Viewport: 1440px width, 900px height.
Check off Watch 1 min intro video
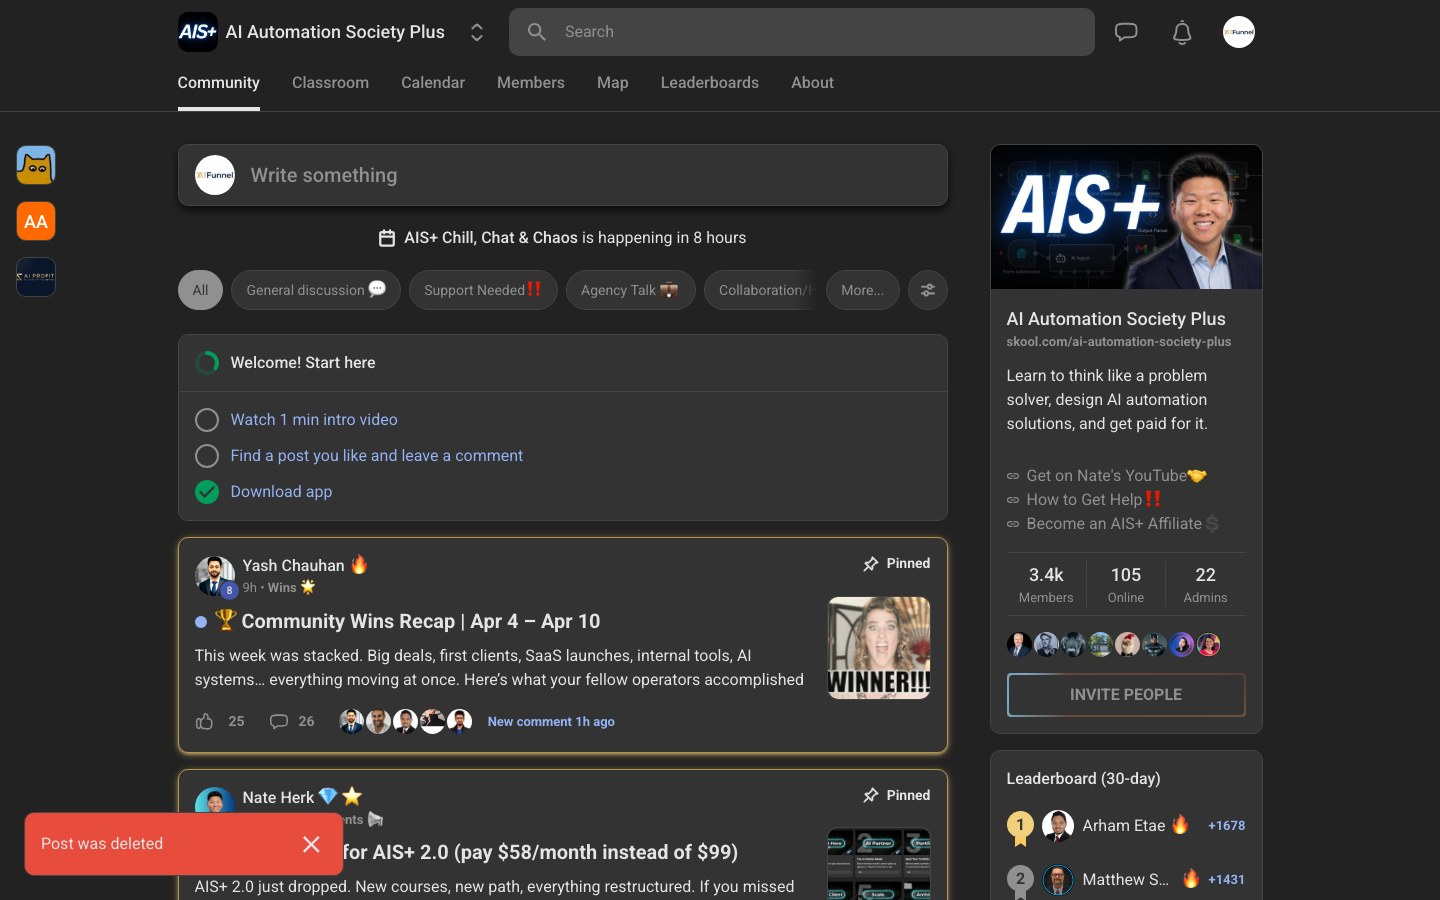click(207, 420)
